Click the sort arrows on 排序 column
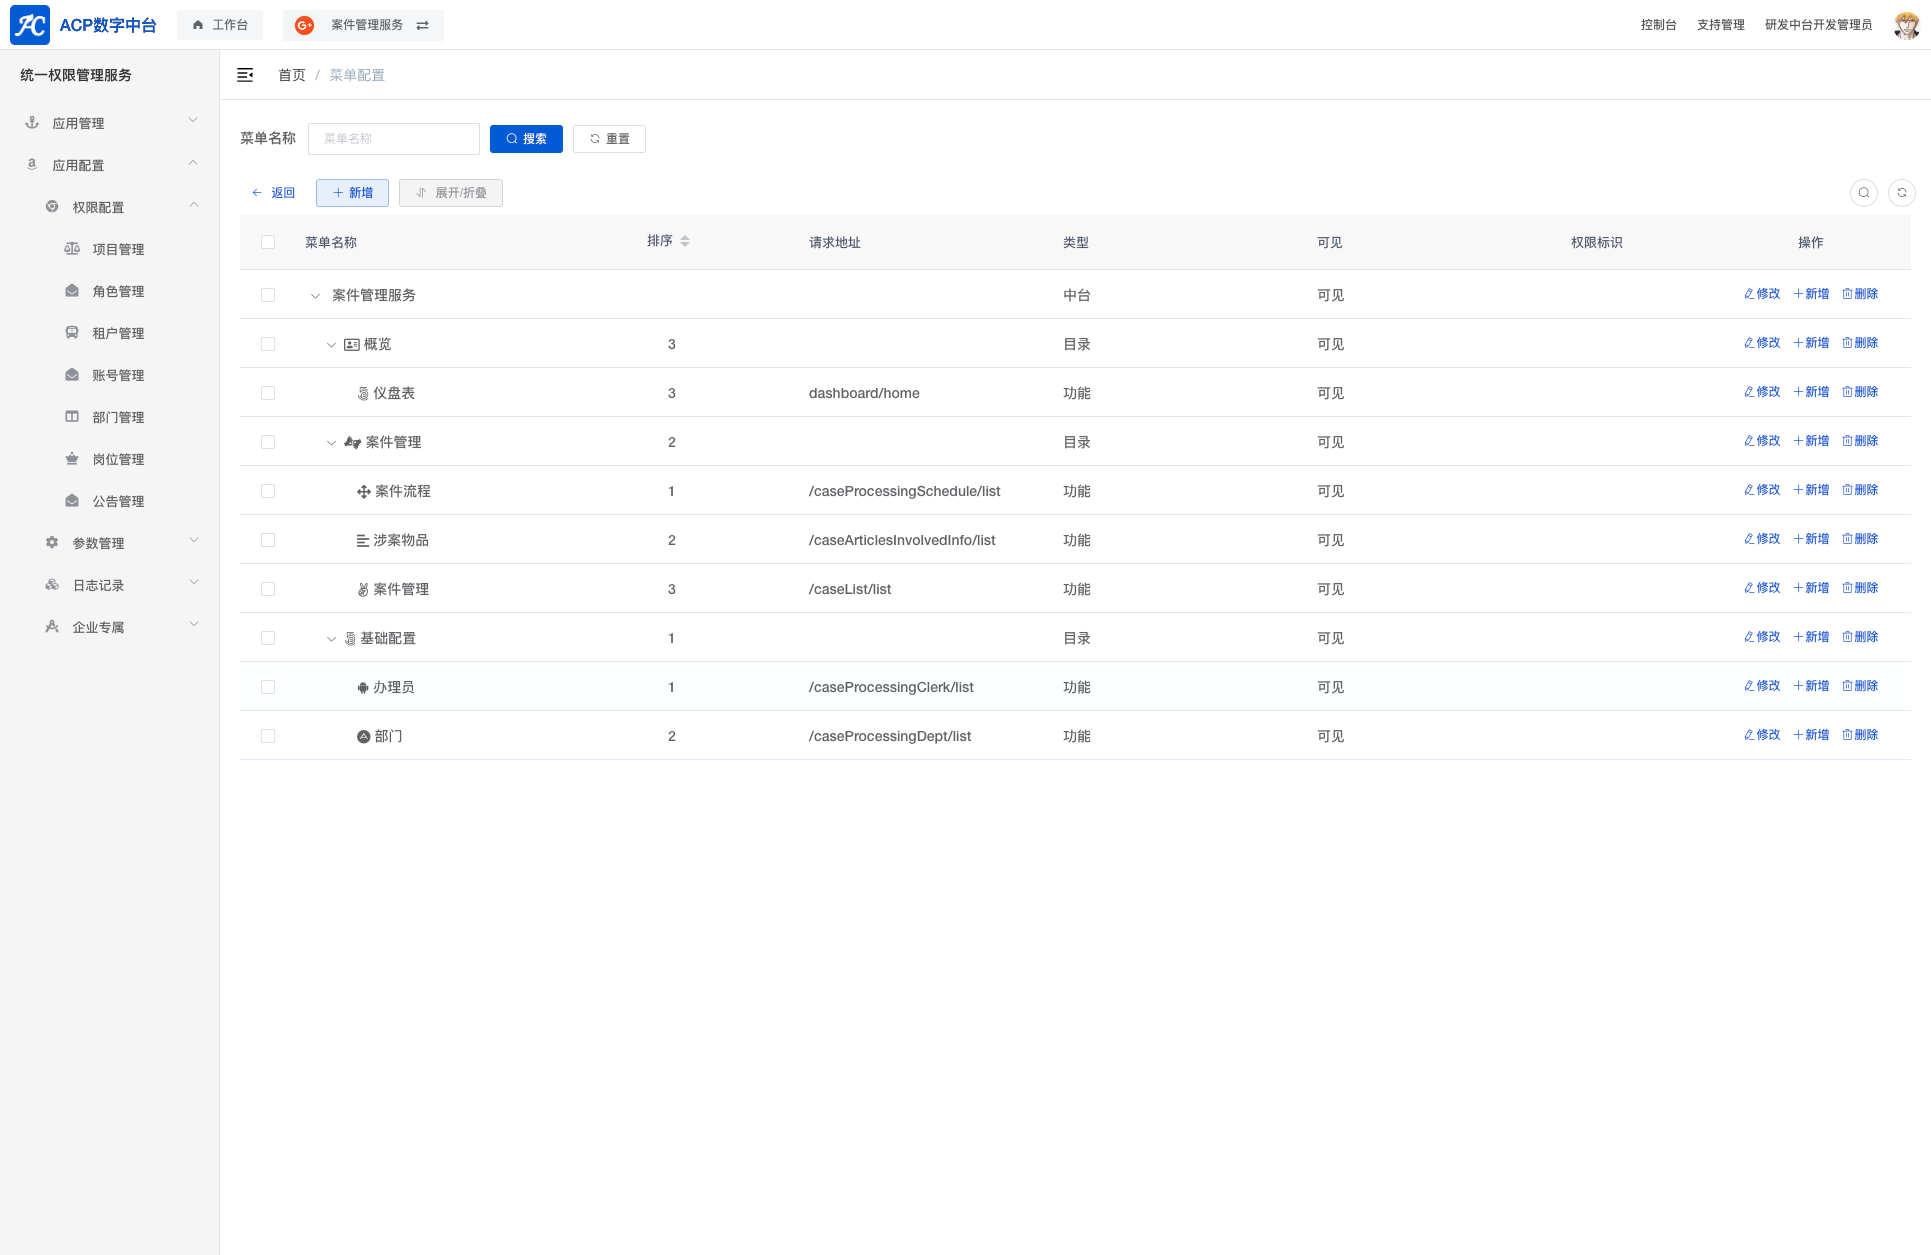Image resolution: width=1931 pixels, height=1255 pixels. [x=685, y=241]
